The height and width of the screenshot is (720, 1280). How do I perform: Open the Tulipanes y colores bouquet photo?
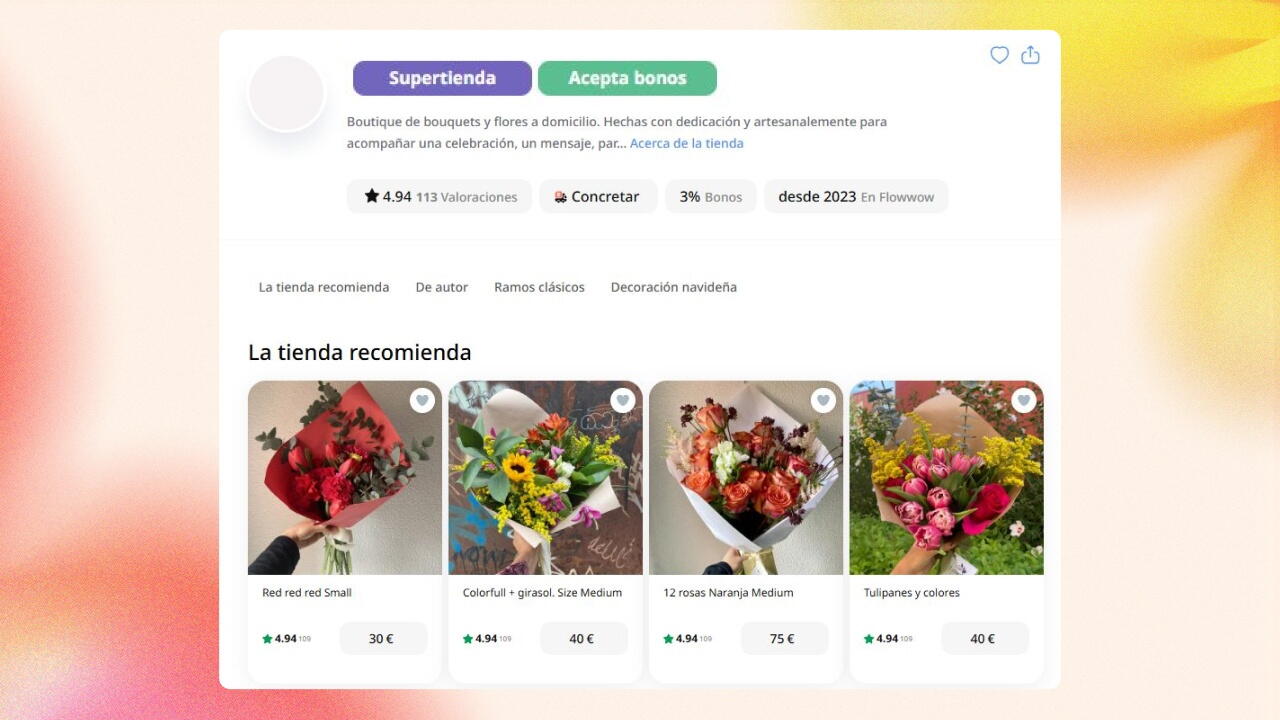[x=946, y=480]
